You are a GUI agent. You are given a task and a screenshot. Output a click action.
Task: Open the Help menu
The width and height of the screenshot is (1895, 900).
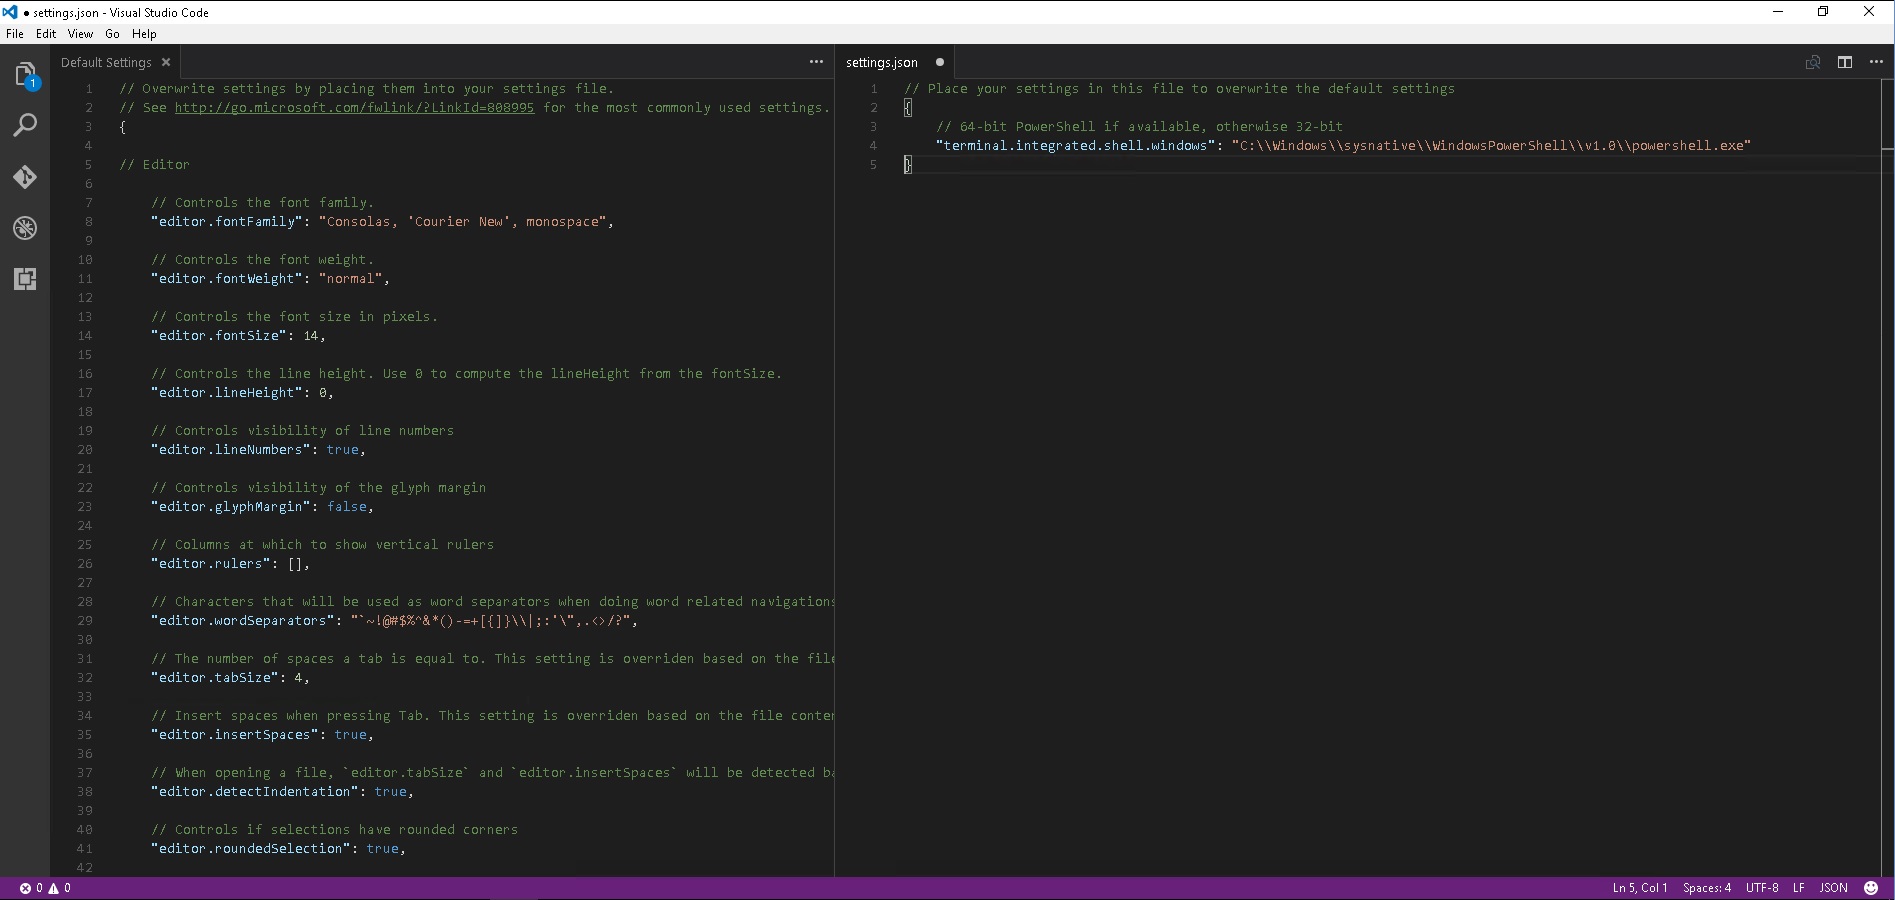tap(144, 33)
